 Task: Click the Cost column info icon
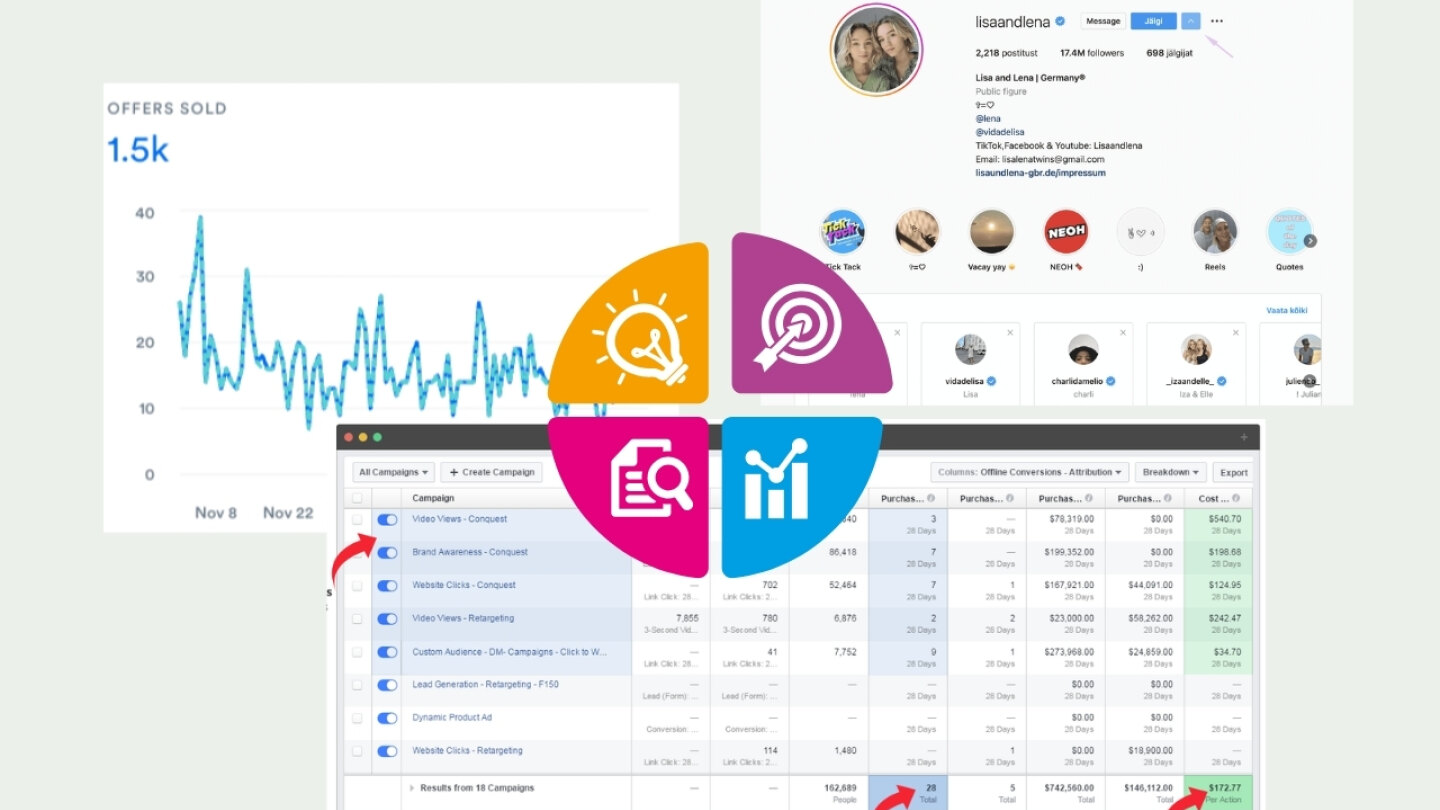(x=1237, y=498)
